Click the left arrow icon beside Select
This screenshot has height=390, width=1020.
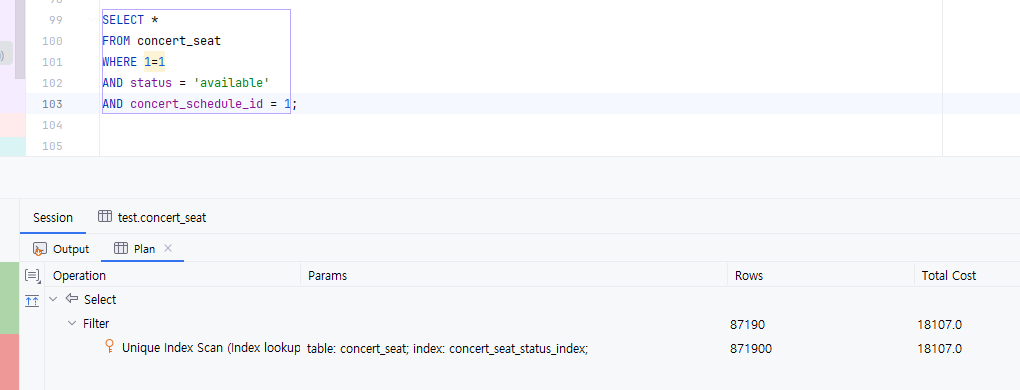pyautogui.click(x=72, y=299)
